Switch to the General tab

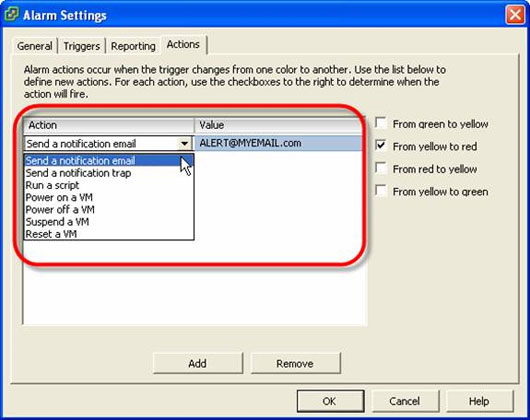click(34, 46)
